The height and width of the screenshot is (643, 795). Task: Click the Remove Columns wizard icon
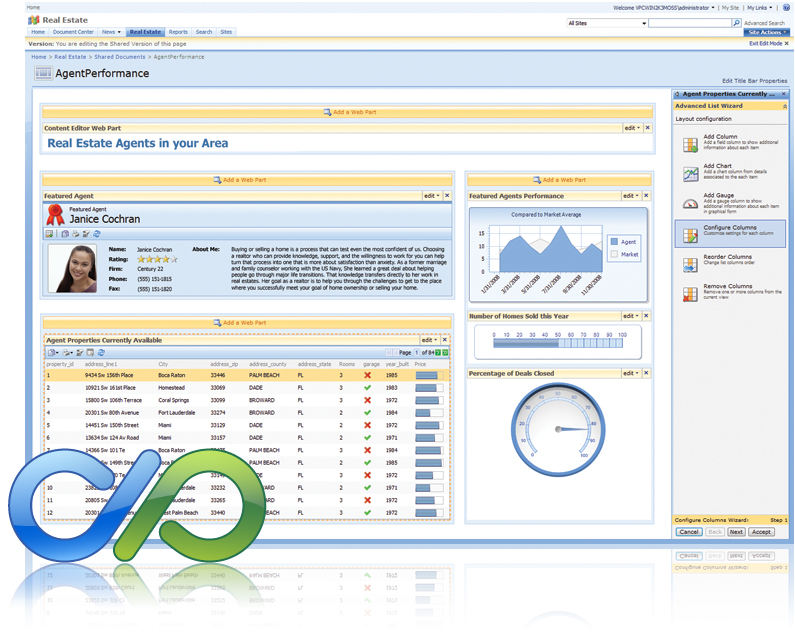[690, 295]
